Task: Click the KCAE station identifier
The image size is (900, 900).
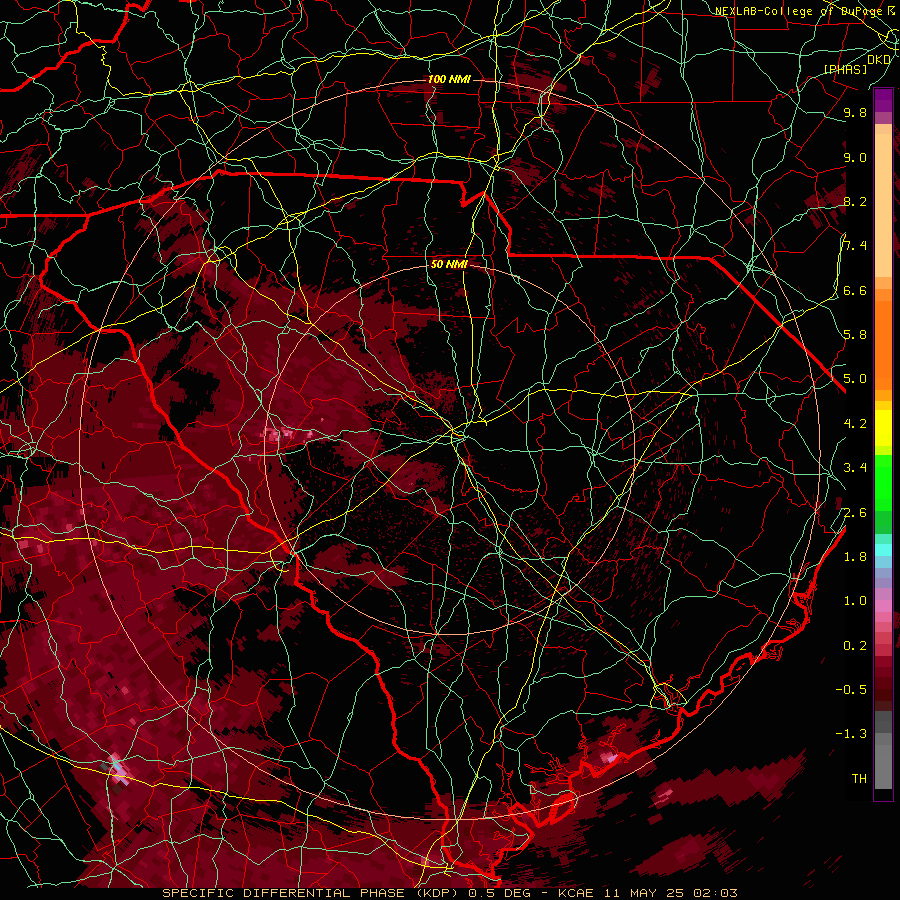Action: 576,893
